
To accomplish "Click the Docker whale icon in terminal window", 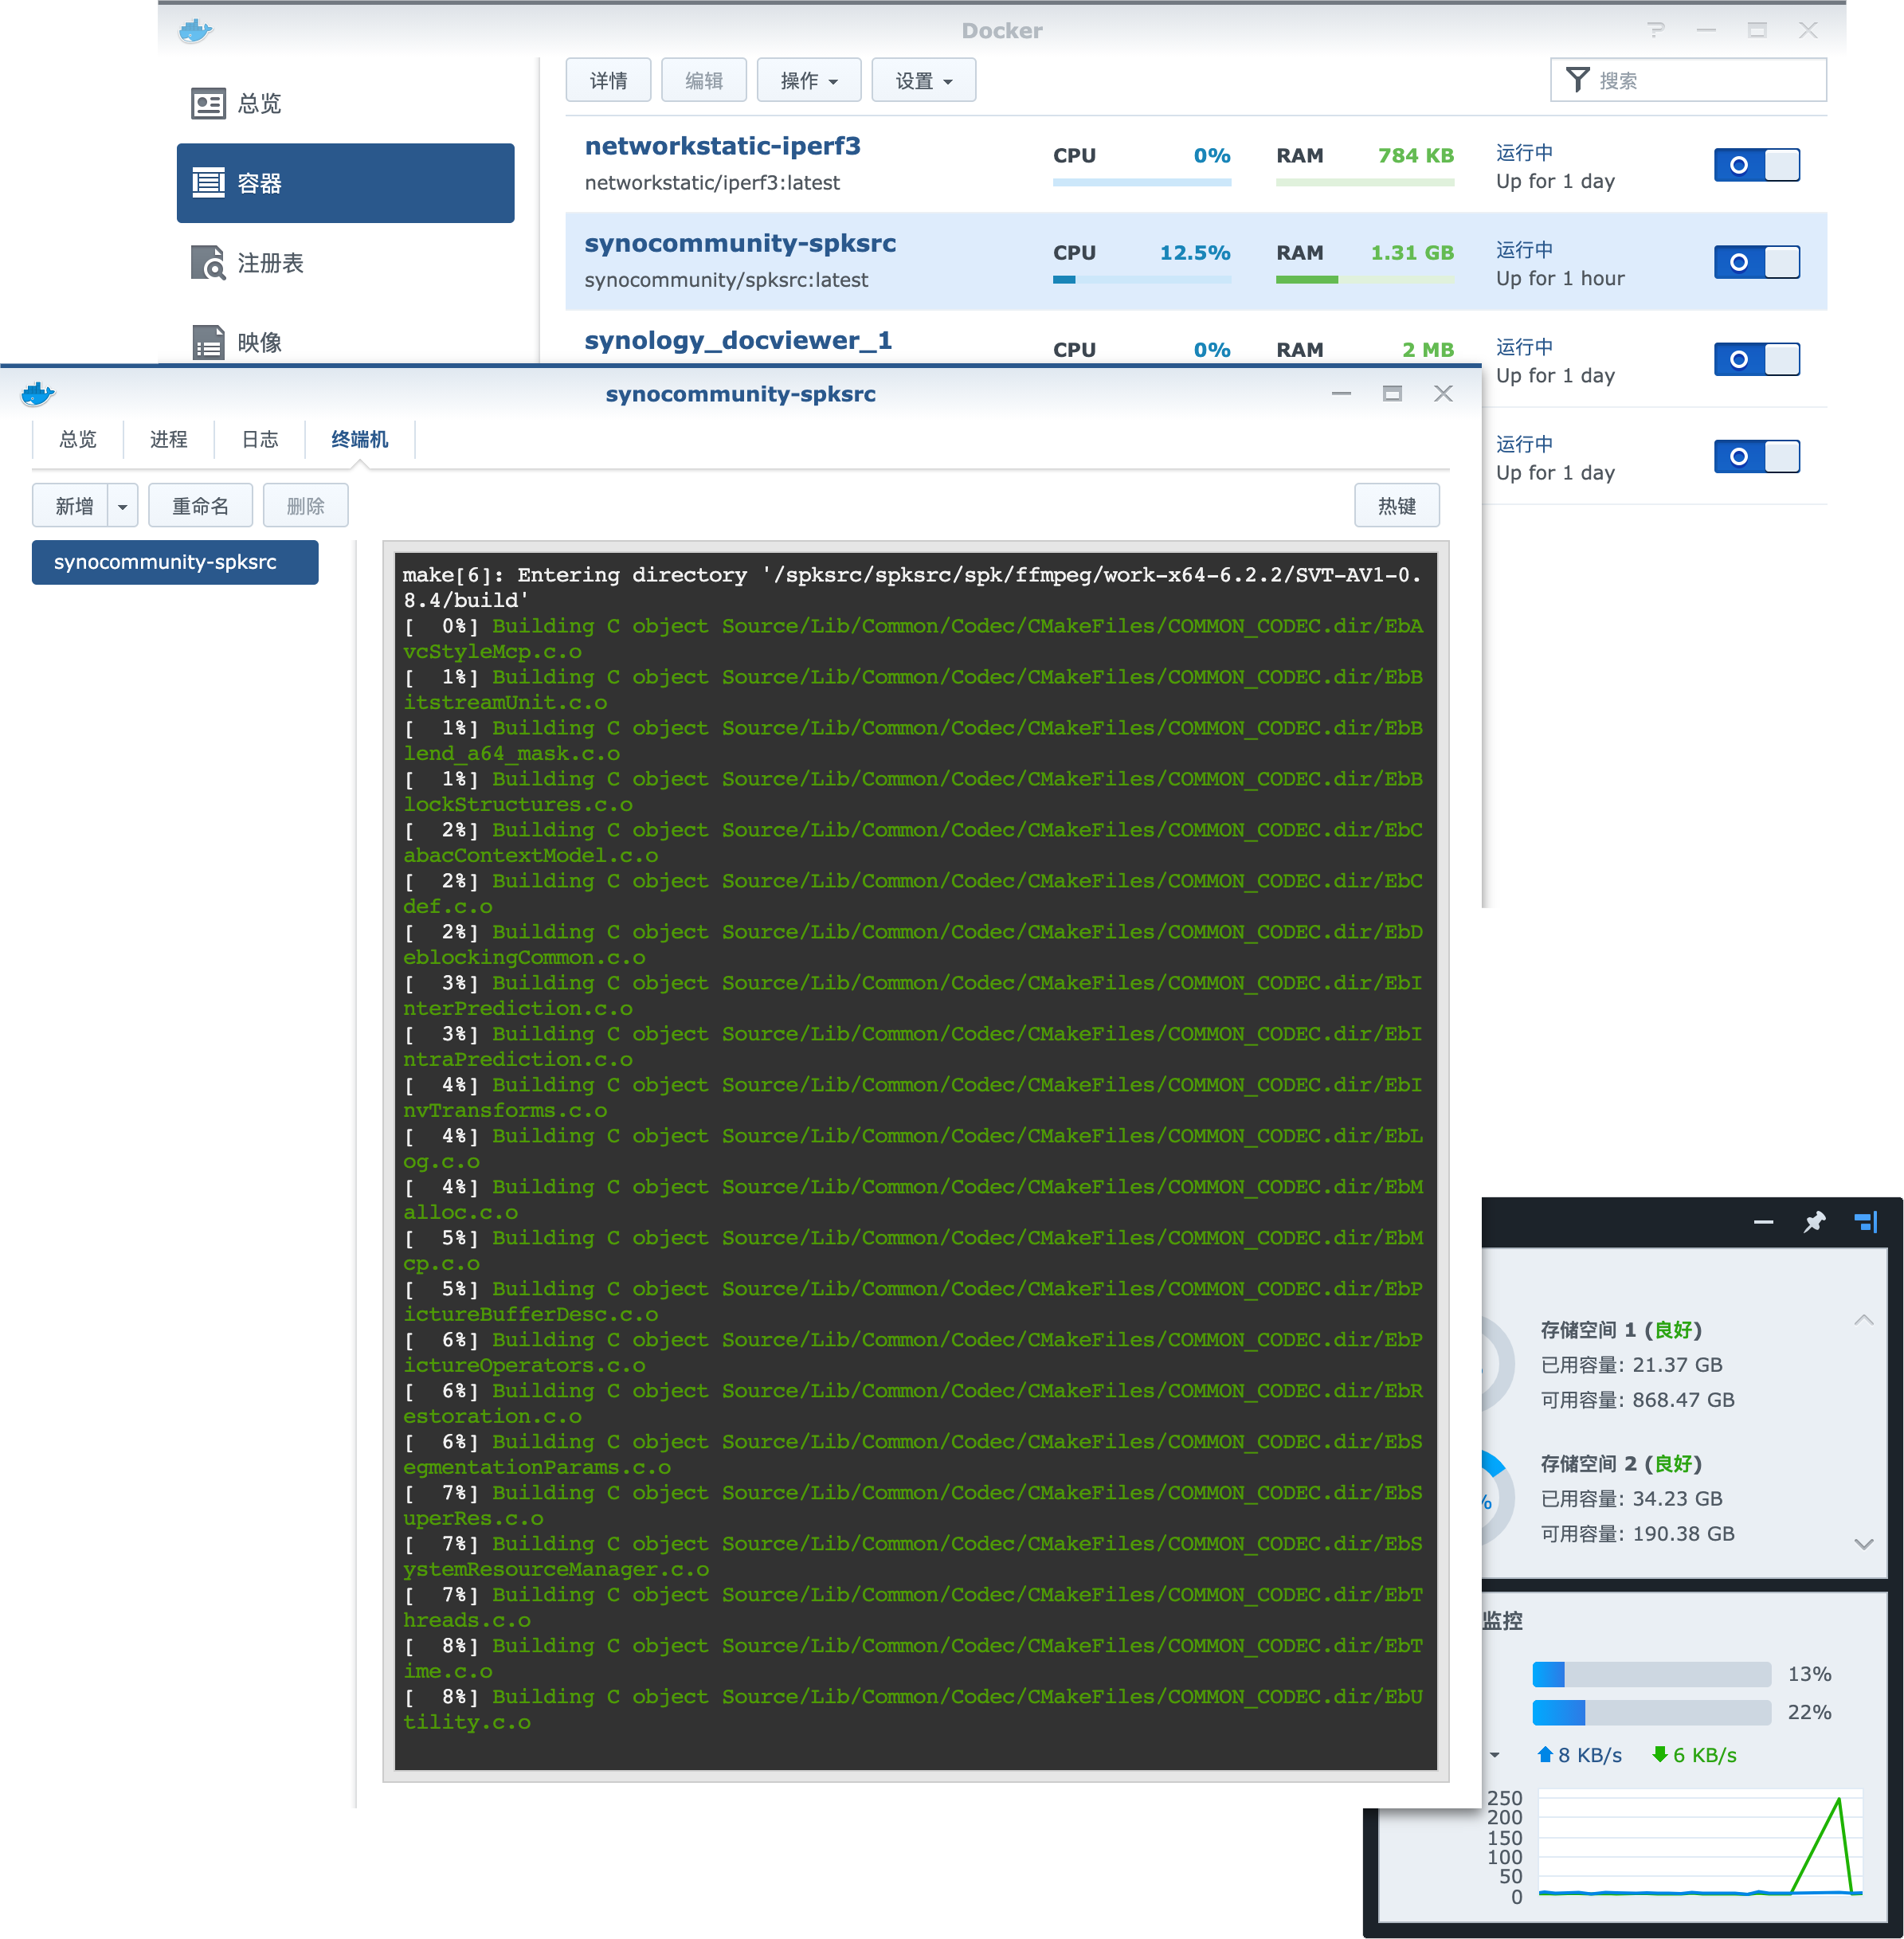I will (38, 394).
